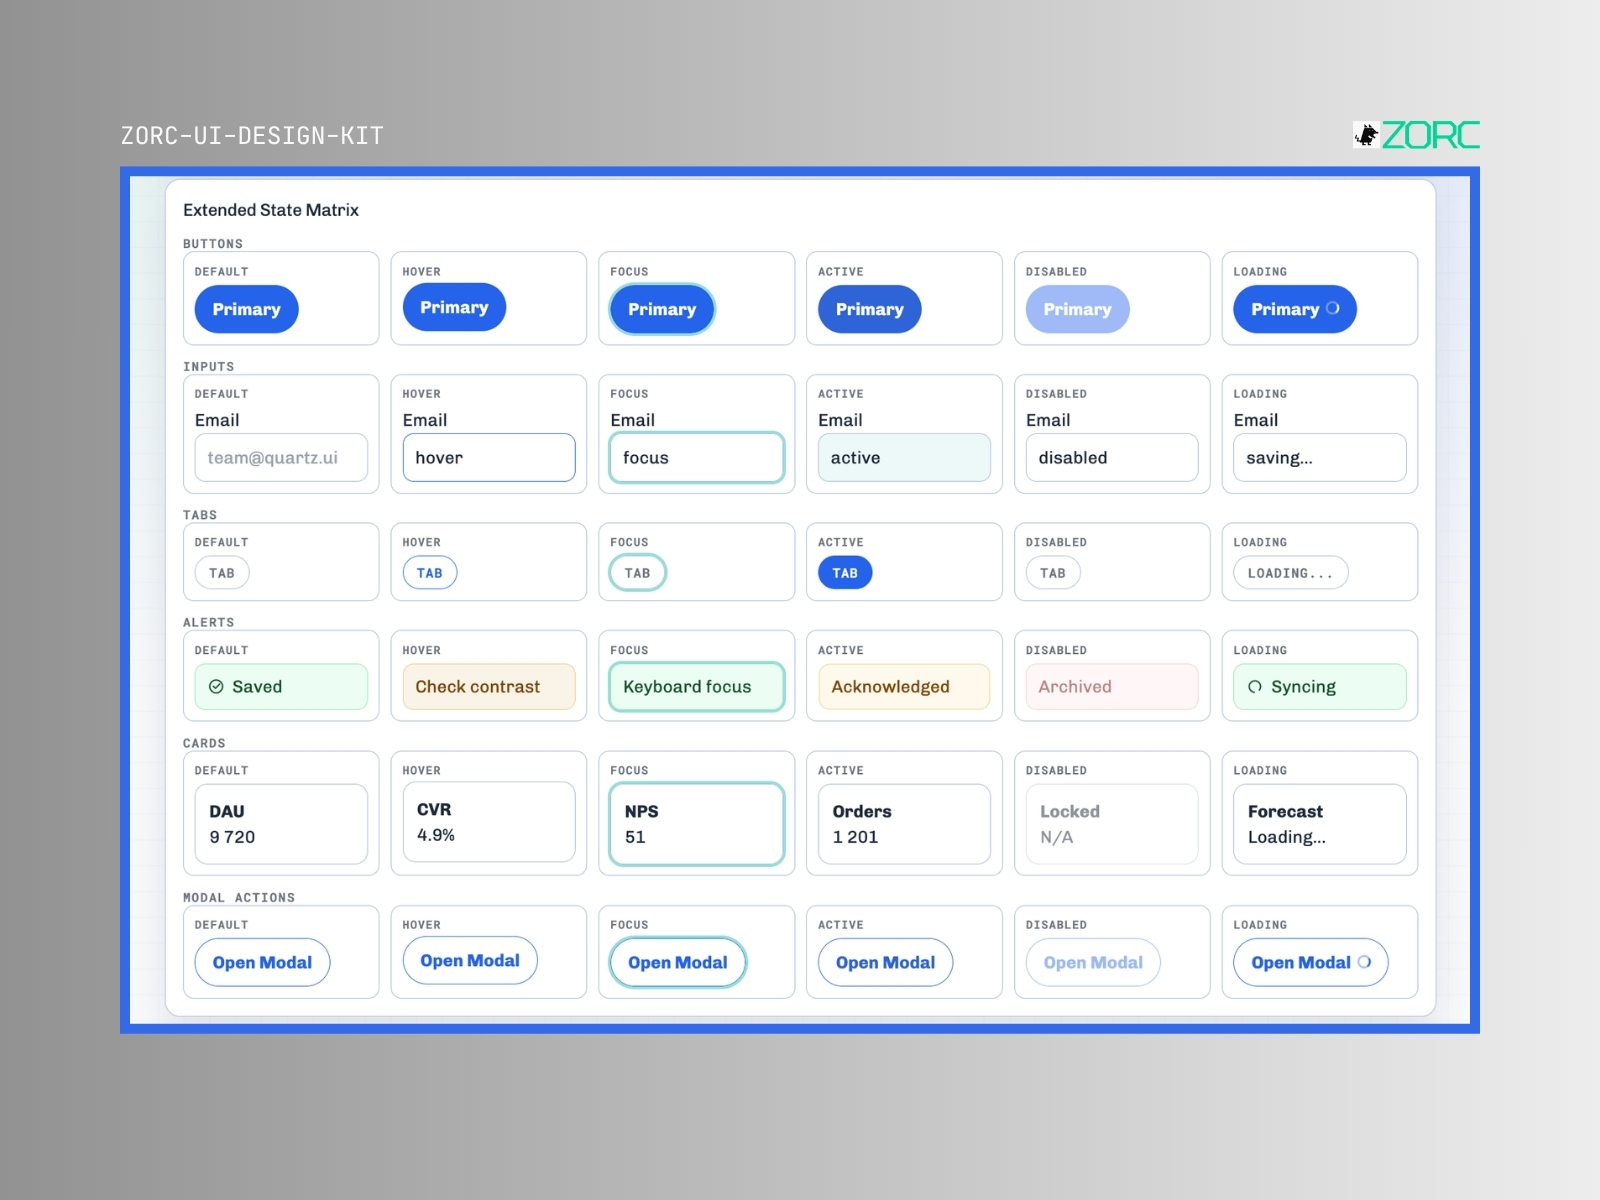Click the focus state Primary button

[662, 309]
